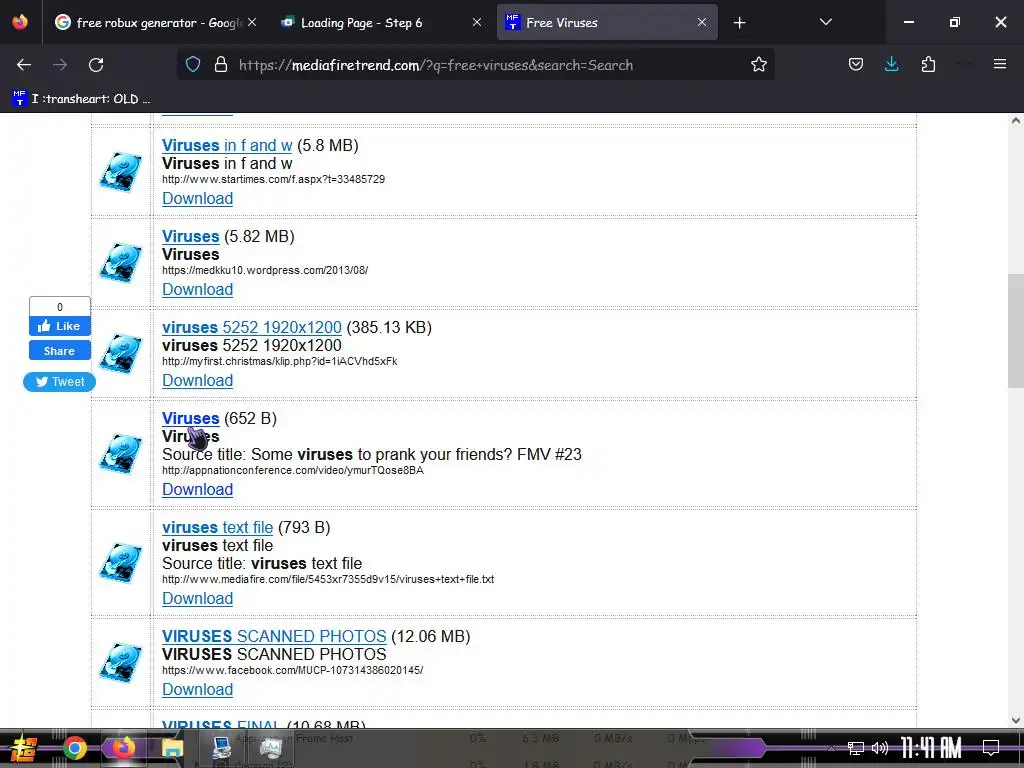Open the network tray icon
Image resolution: width=1024 pixels, height=768 pixels.
(856, 748)
